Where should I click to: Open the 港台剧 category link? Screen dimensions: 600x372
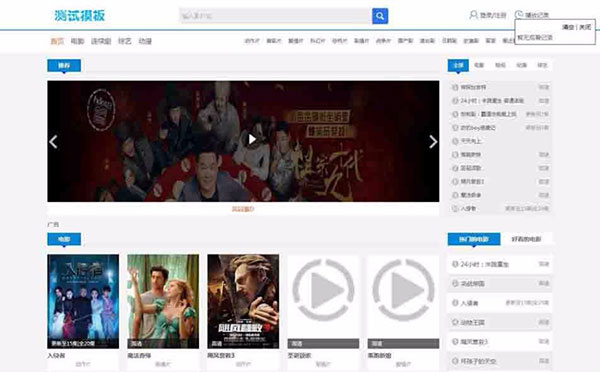[x=427, y=41]
